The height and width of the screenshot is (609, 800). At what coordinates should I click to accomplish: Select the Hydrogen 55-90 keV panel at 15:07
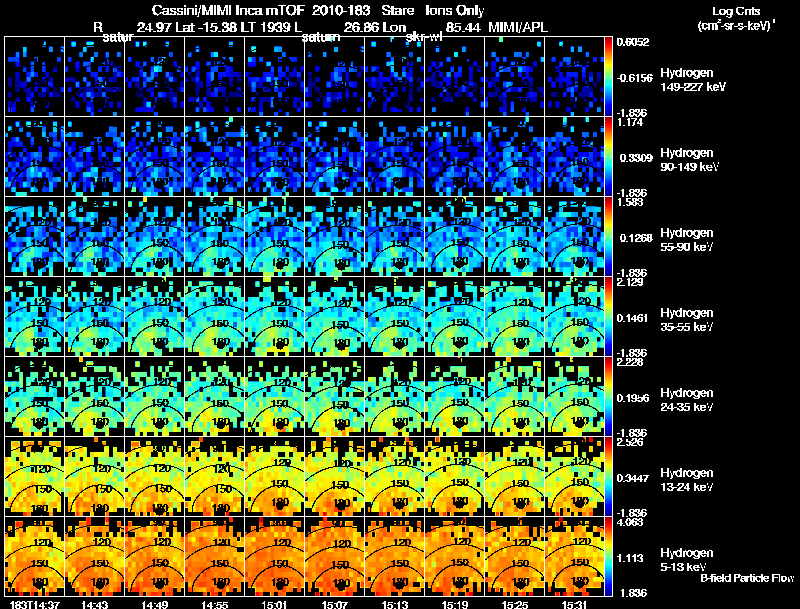click(x=334, y=236)
